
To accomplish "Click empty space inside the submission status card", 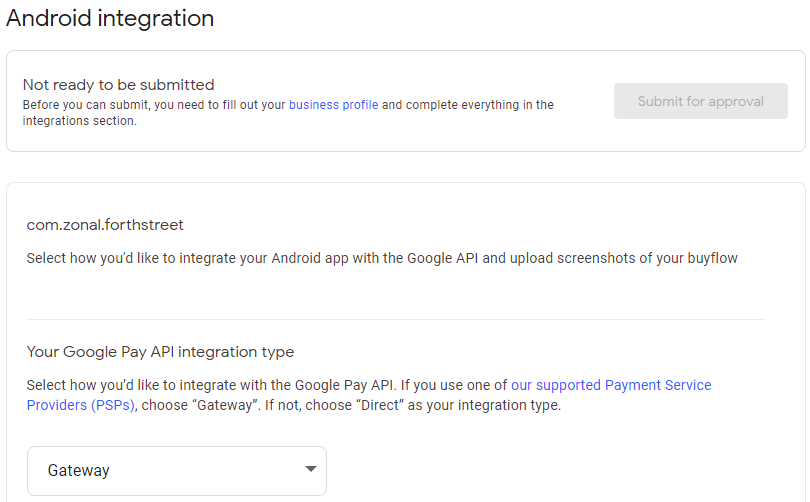I will pos(584,135).
